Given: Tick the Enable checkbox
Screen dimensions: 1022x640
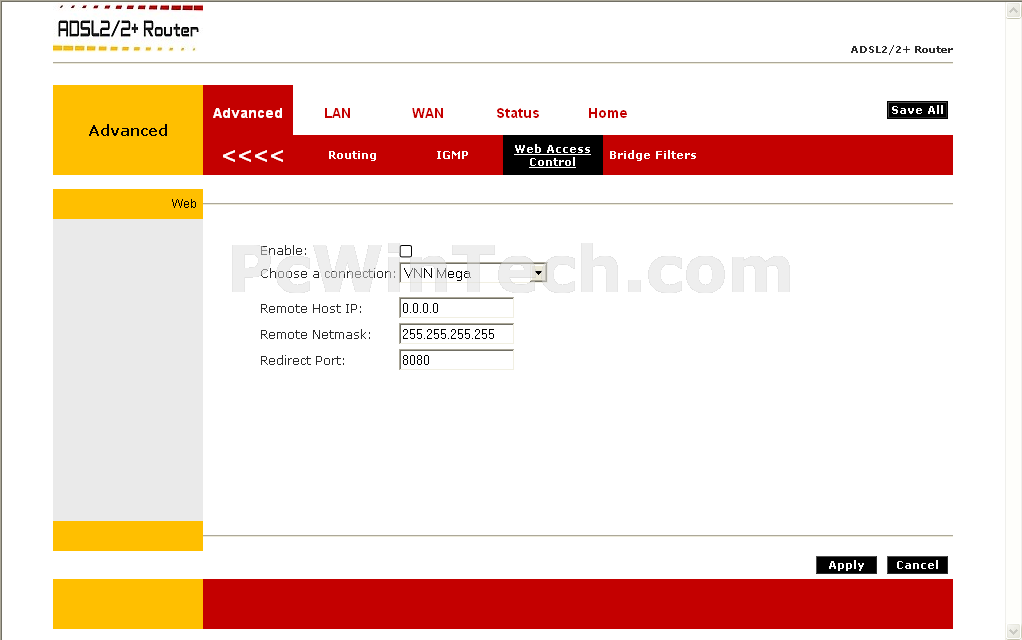Looking at the screenshot, I should [x=405, y=251].
